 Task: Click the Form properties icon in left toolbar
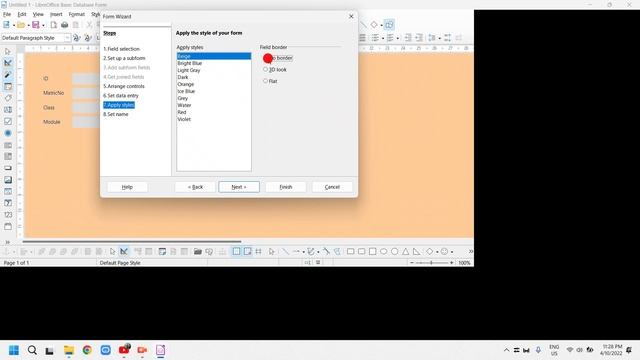[8, 87]
